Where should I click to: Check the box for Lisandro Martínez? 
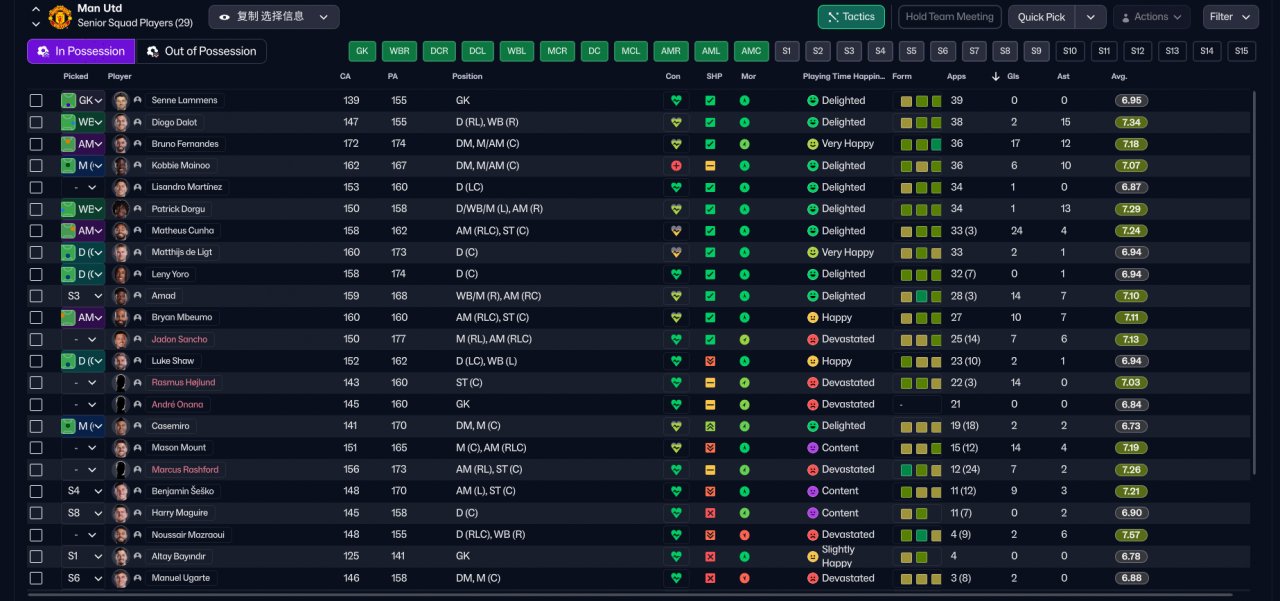point(36,187)
